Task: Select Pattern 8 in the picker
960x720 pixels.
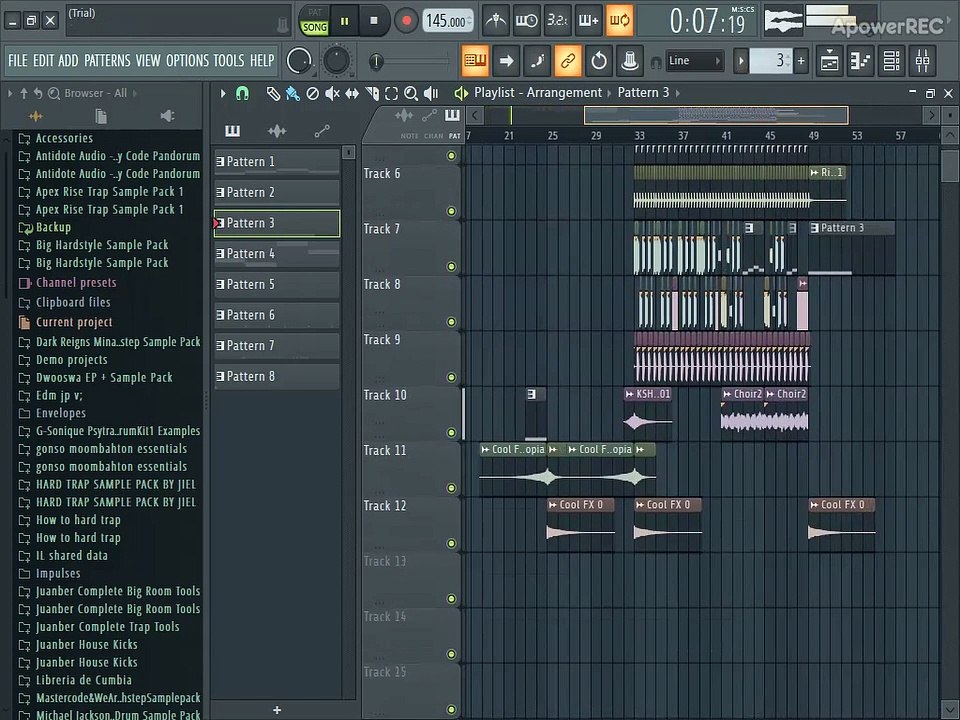Action: click(x=277, y=376)
